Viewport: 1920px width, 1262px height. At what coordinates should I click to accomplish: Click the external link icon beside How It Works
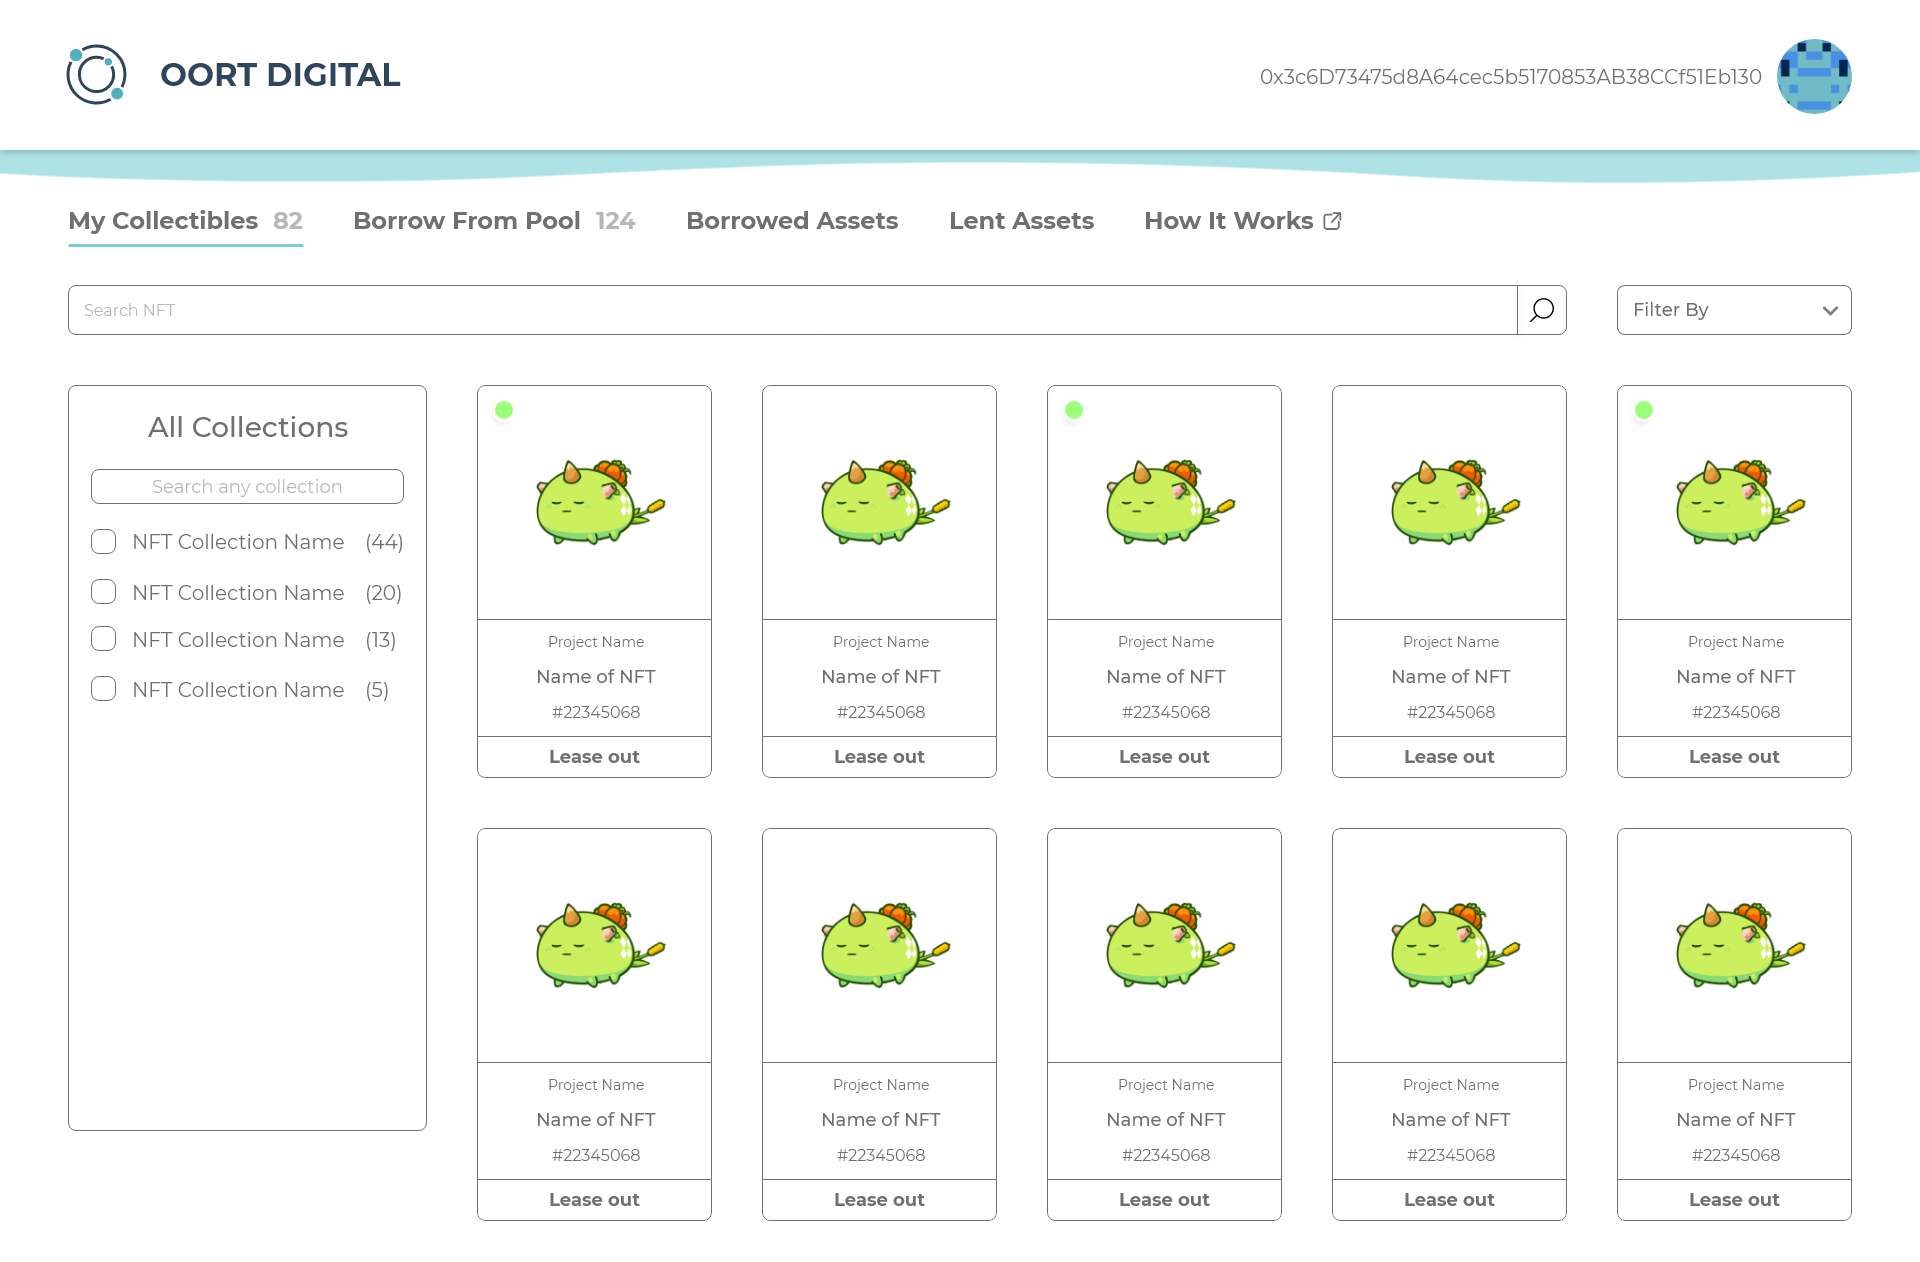click(x=1332, y=221)
